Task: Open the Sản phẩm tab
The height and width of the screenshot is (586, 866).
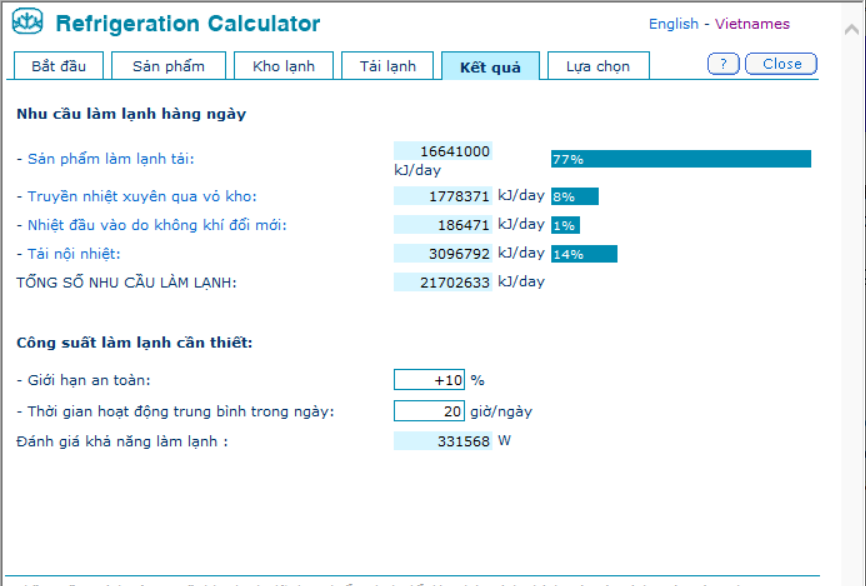Action: (168, 67)
